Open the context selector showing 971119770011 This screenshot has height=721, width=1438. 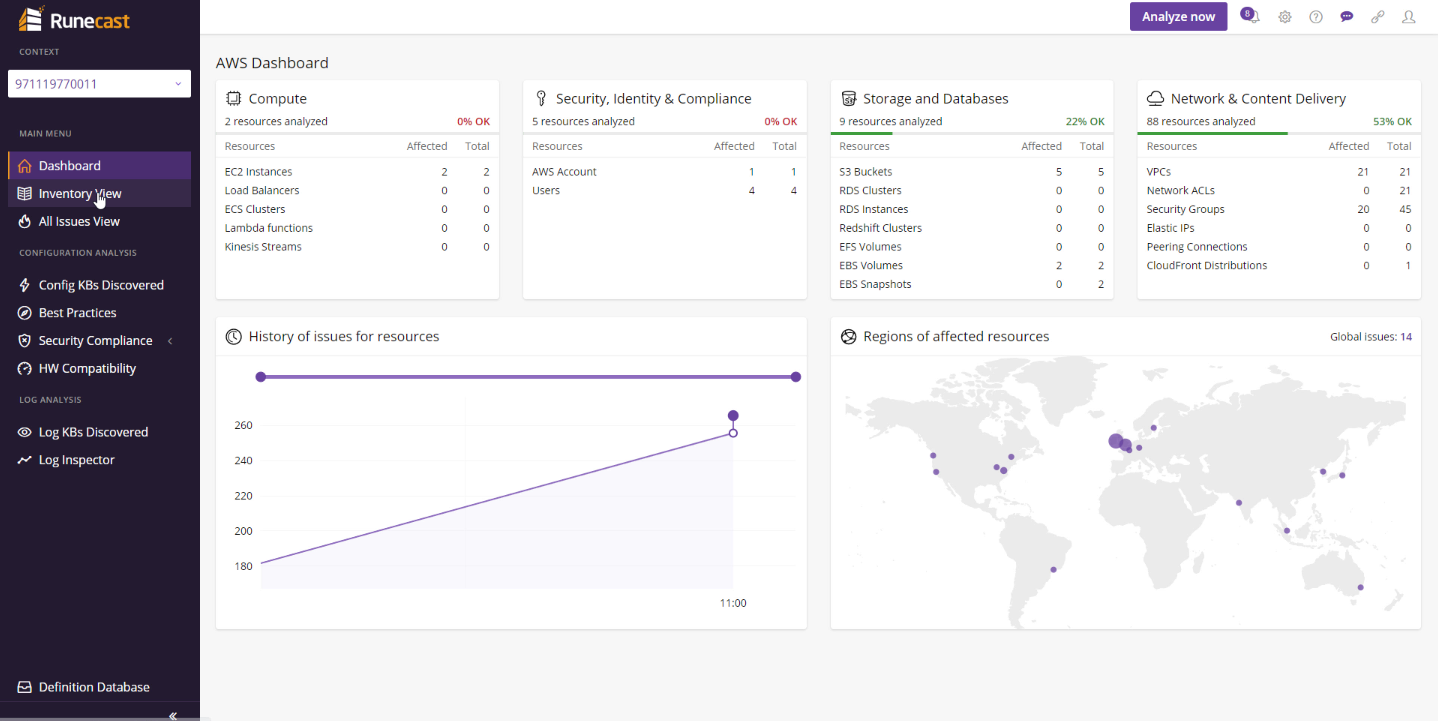pyautogui.click(x=99, y=84)
